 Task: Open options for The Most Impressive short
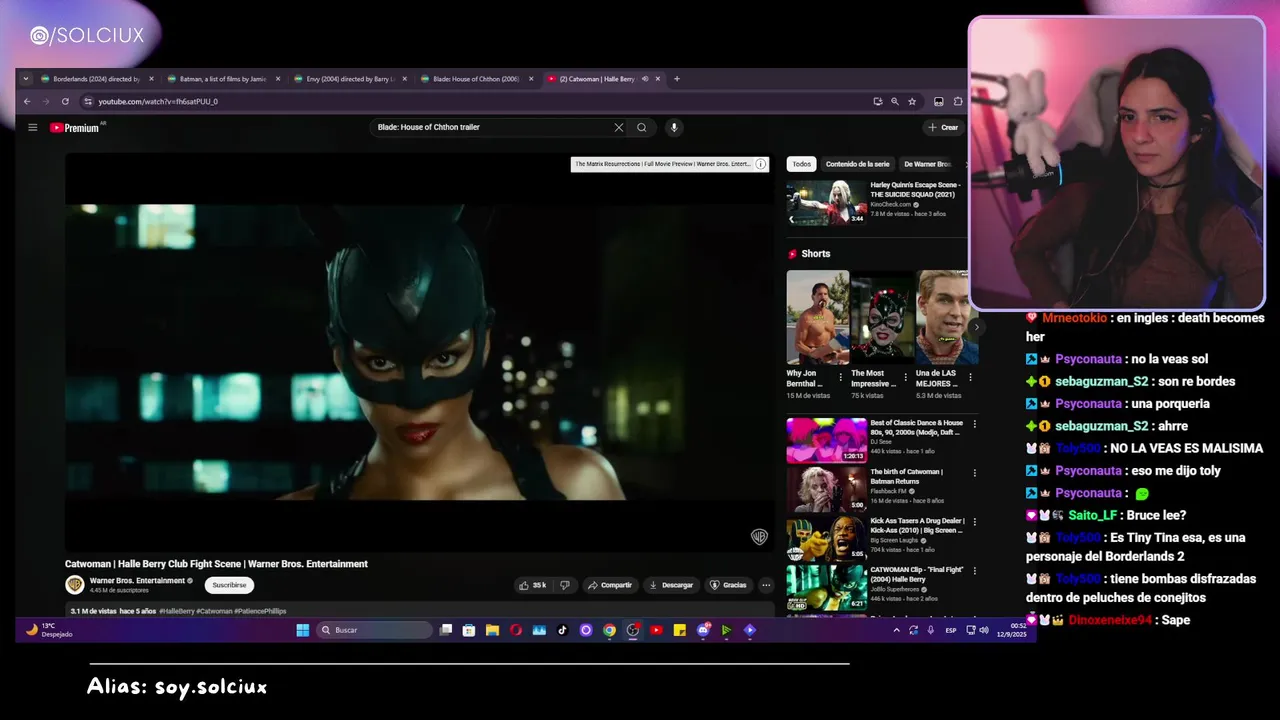click(x=906, y=378)
